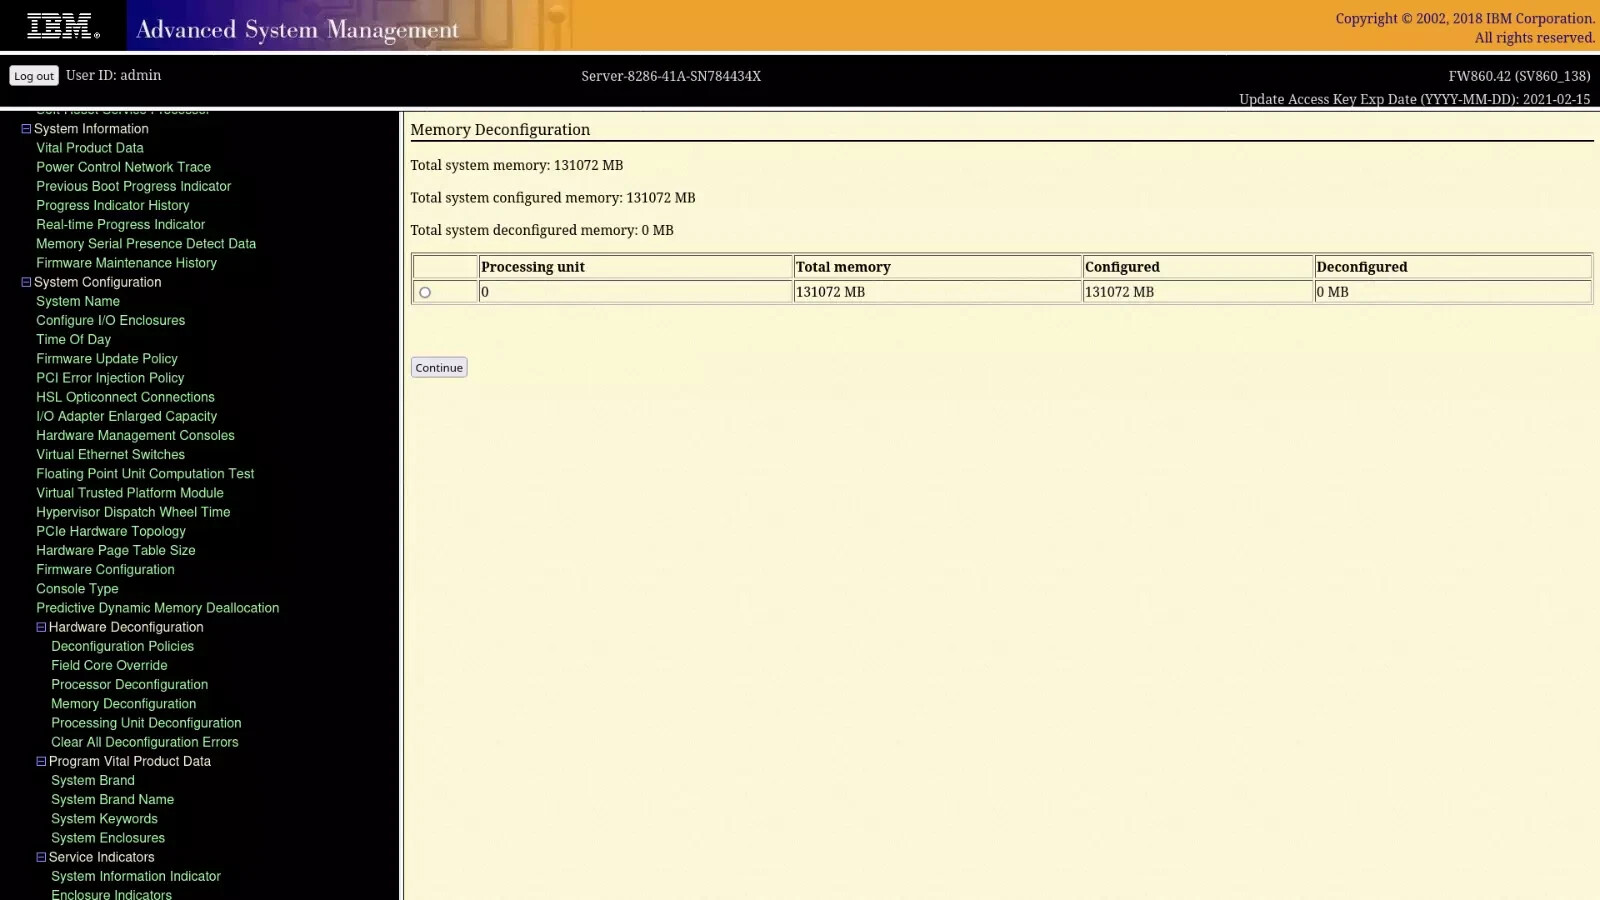The height and width of the screenshot is (900, 1600).
Task: Open System Information Indicator link
Action: 136,876
